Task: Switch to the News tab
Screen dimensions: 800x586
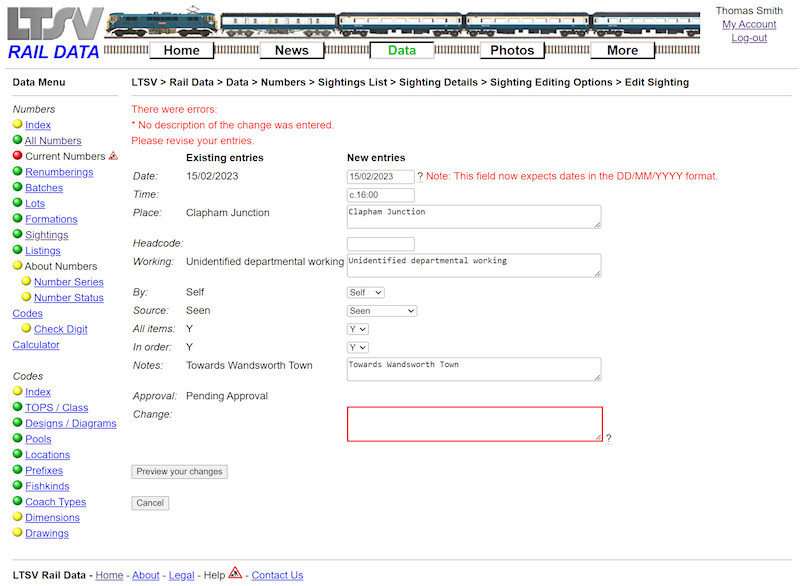Action: (291, 50)
